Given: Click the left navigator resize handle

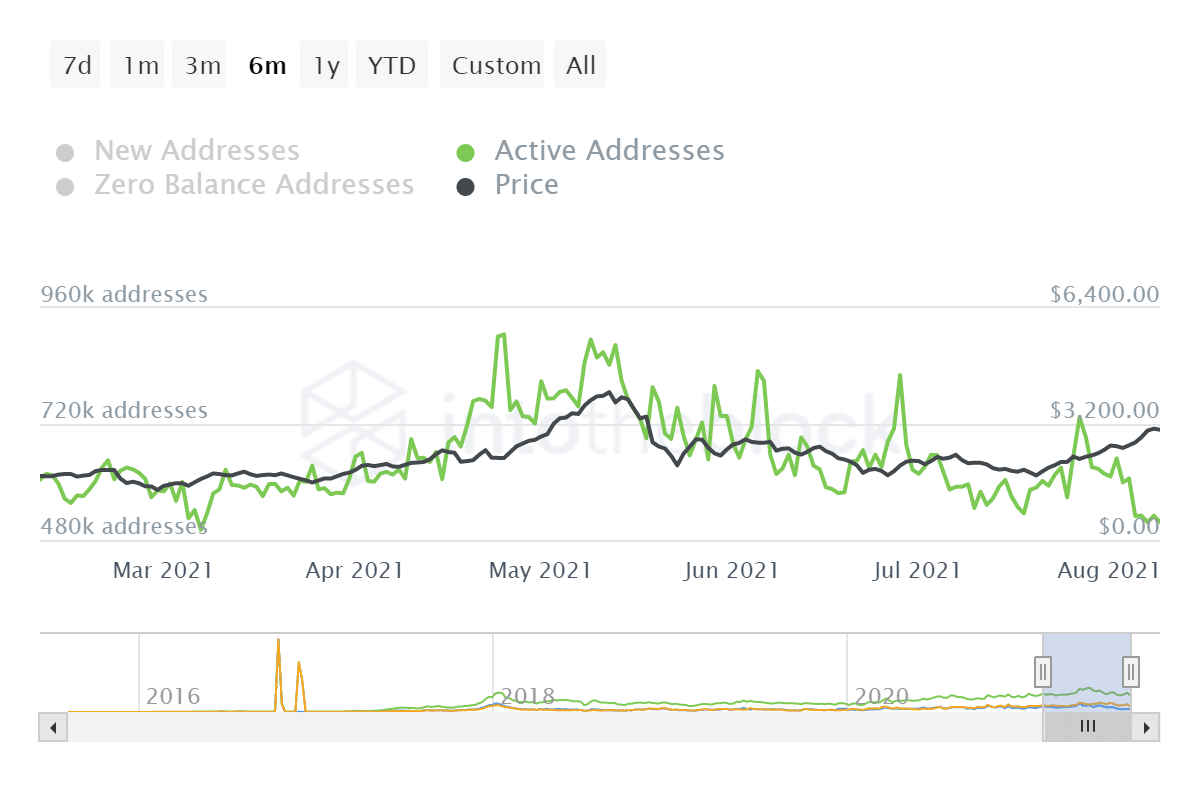Looking at the screenshot, I should pyautogui.click(x=1044, y=671).
